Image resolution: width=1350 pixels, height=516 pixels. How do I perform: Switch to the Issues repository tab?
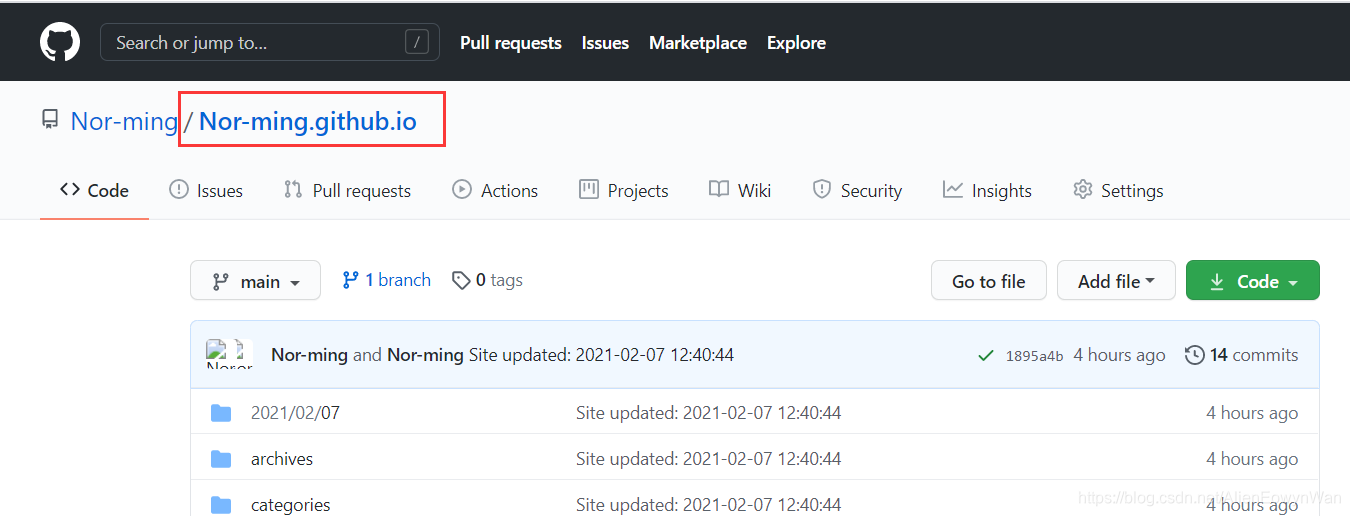tap(206, 190)
